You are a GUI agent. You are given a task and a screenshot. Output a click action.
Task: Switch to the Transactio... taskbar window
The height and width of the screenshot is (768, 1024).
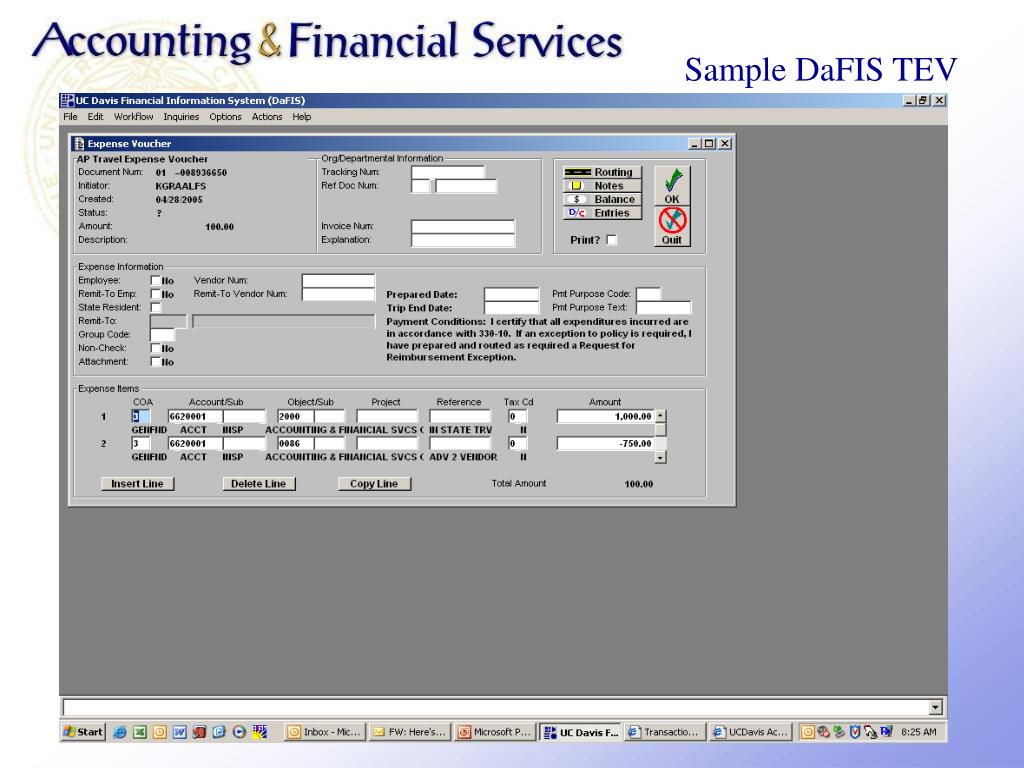click(x=664, y=732)
